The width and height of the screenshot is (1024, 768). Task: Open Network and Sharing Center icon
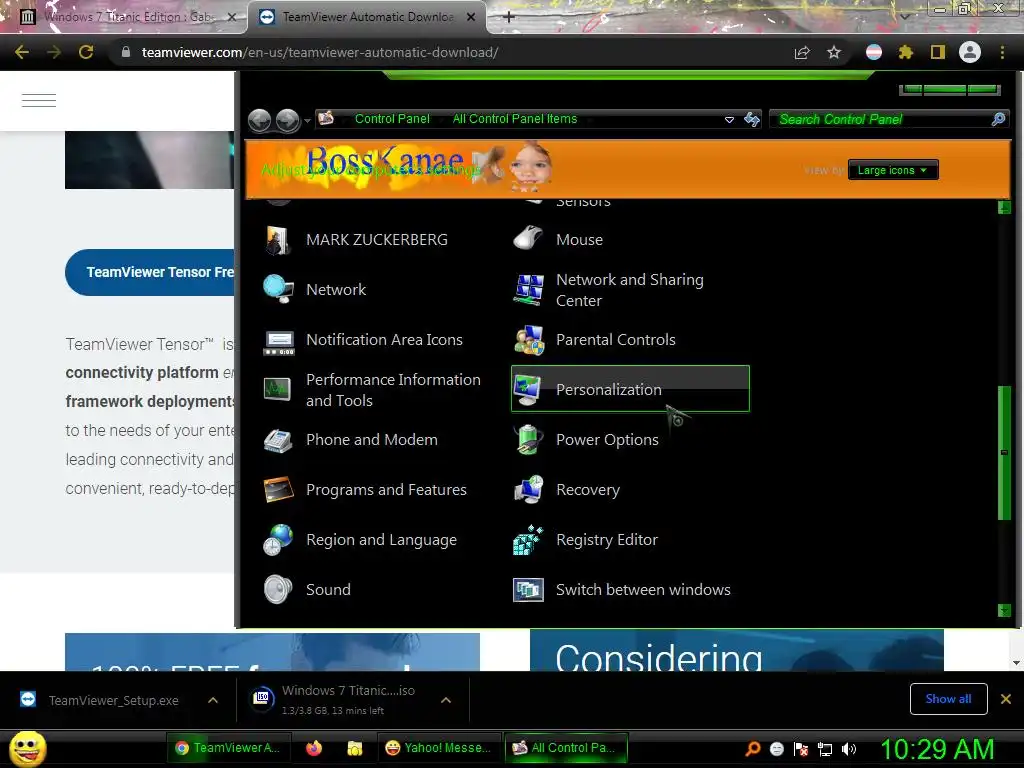pyautogui.click(x=528, y=289)
